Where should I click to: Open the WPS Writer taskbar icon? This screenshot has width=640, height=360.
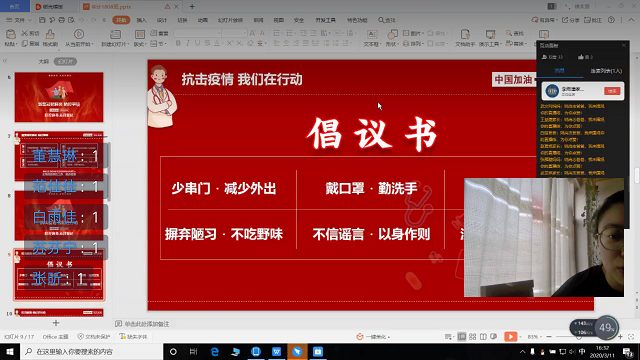tap(276, 351)
